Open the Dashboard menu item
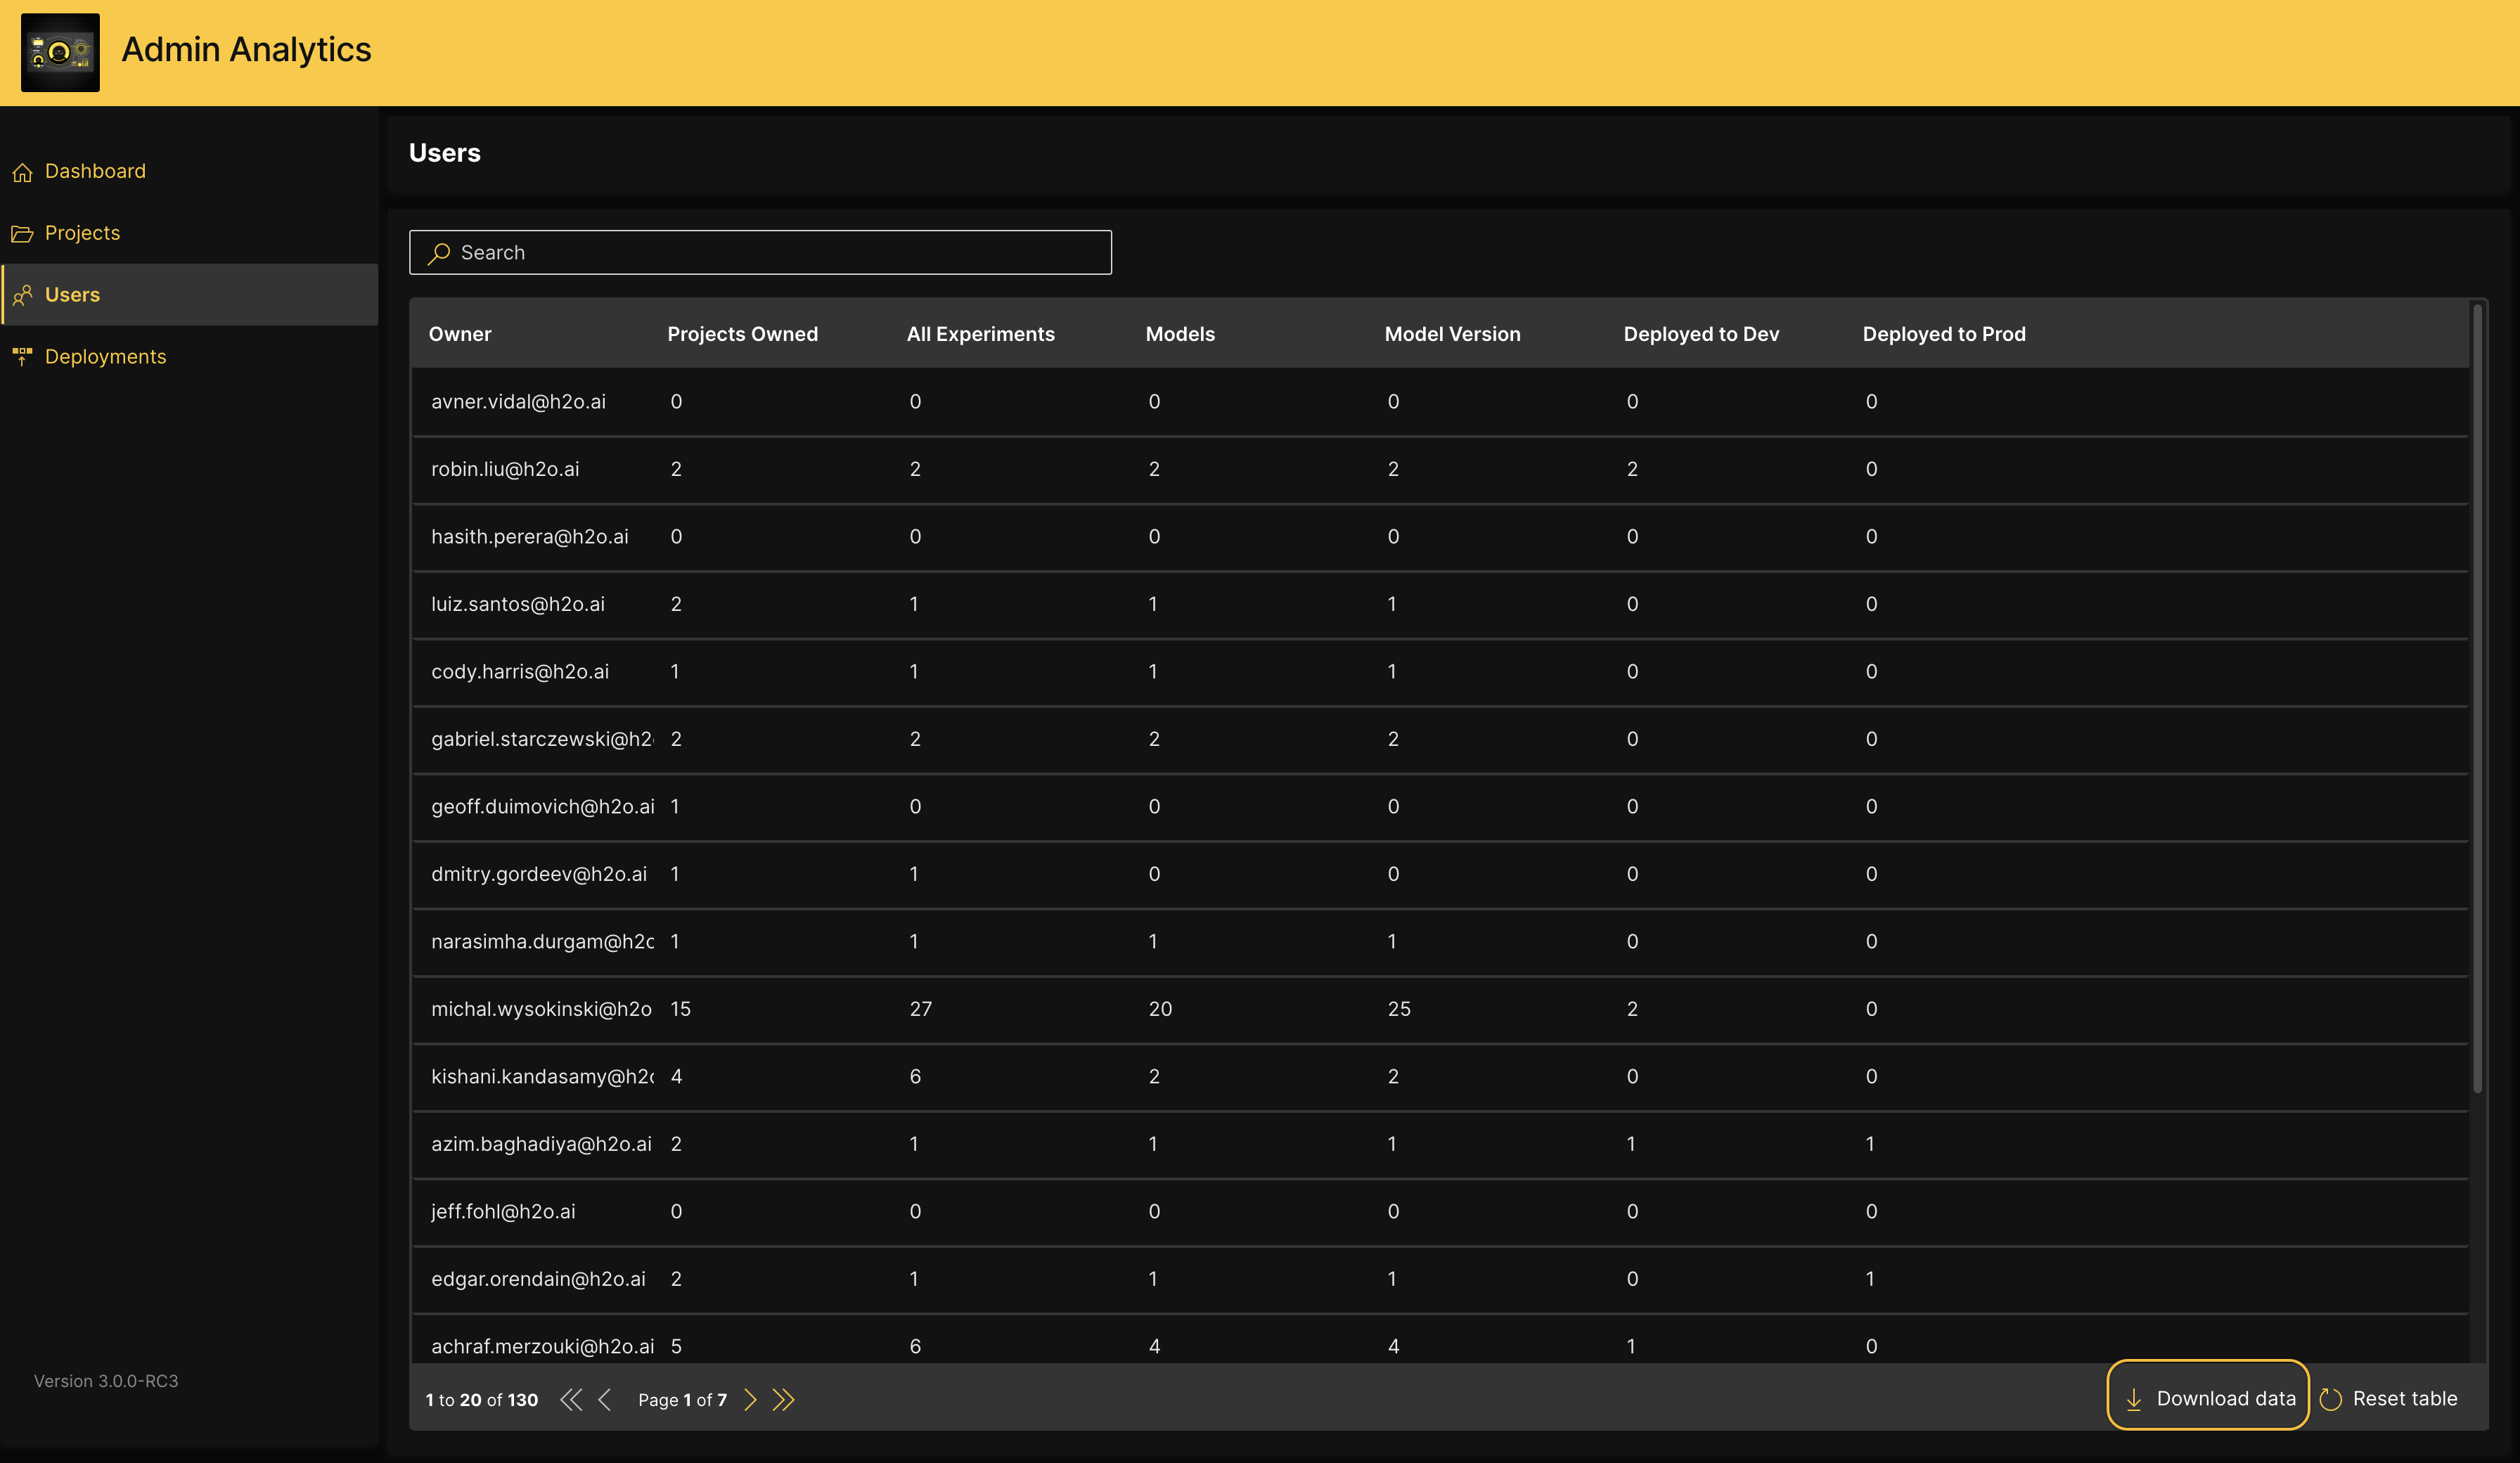The width and height of the screenshot is (2520, 1463). pyautogui.click(x=95, y=171)
